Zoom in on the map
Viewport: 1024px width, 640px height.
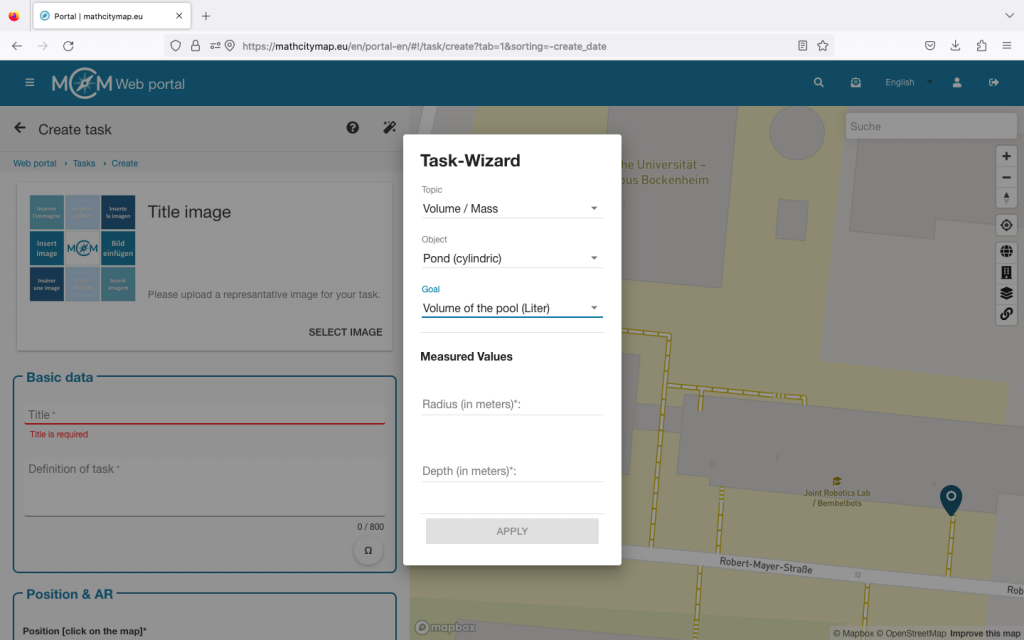coord(1006,156)
